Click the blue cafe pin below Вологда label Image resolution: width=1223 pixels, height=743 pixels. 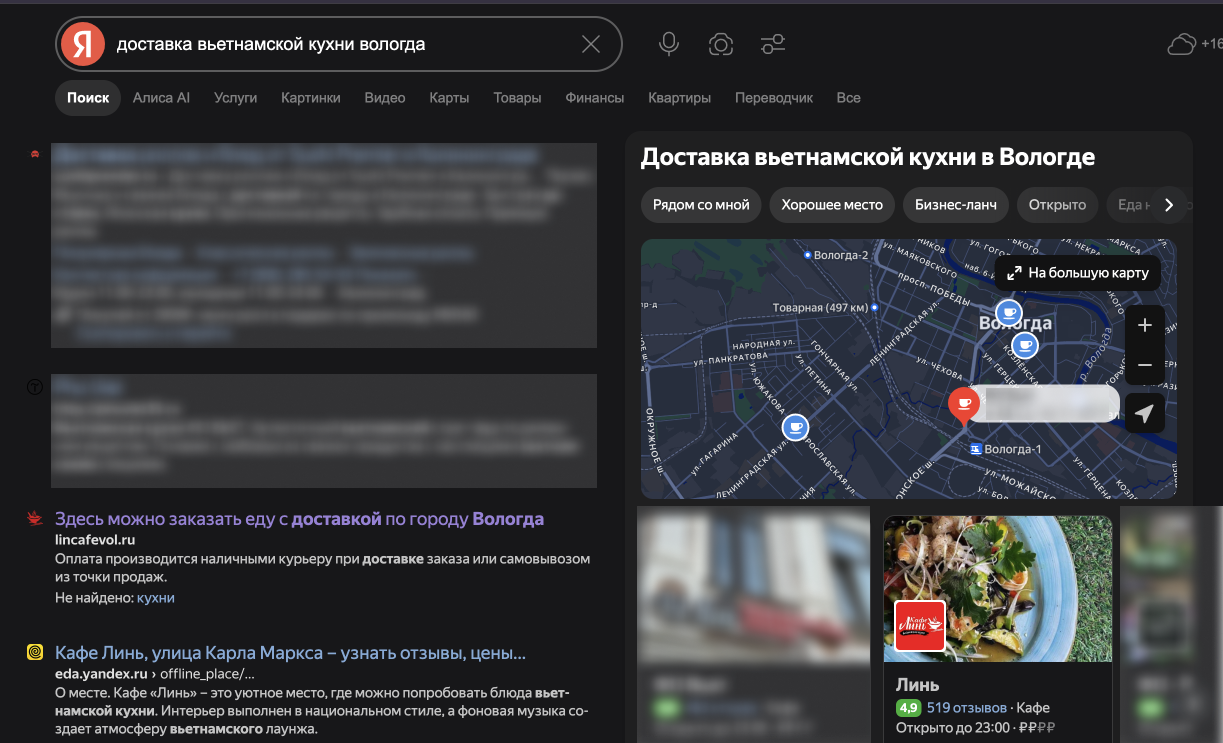click(1025, 346)
